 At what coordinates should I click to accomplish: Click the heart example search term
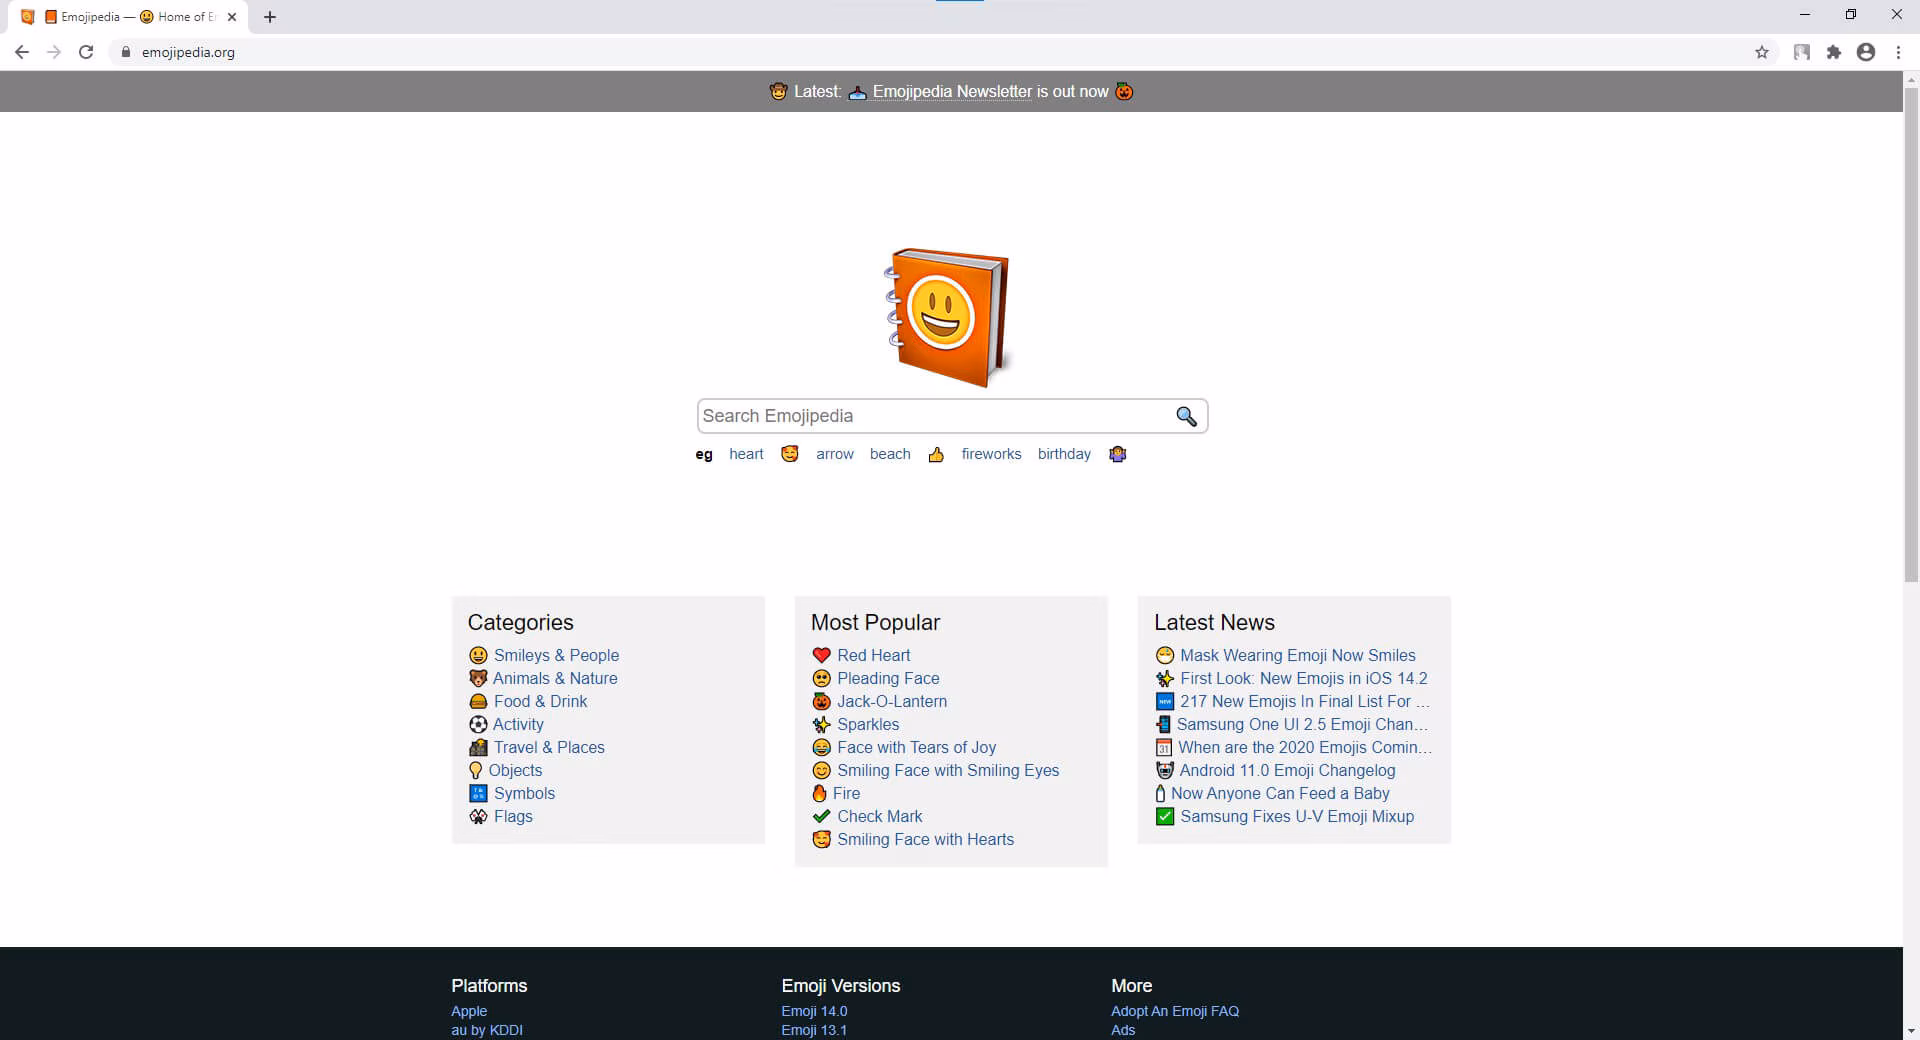(746, 454)
